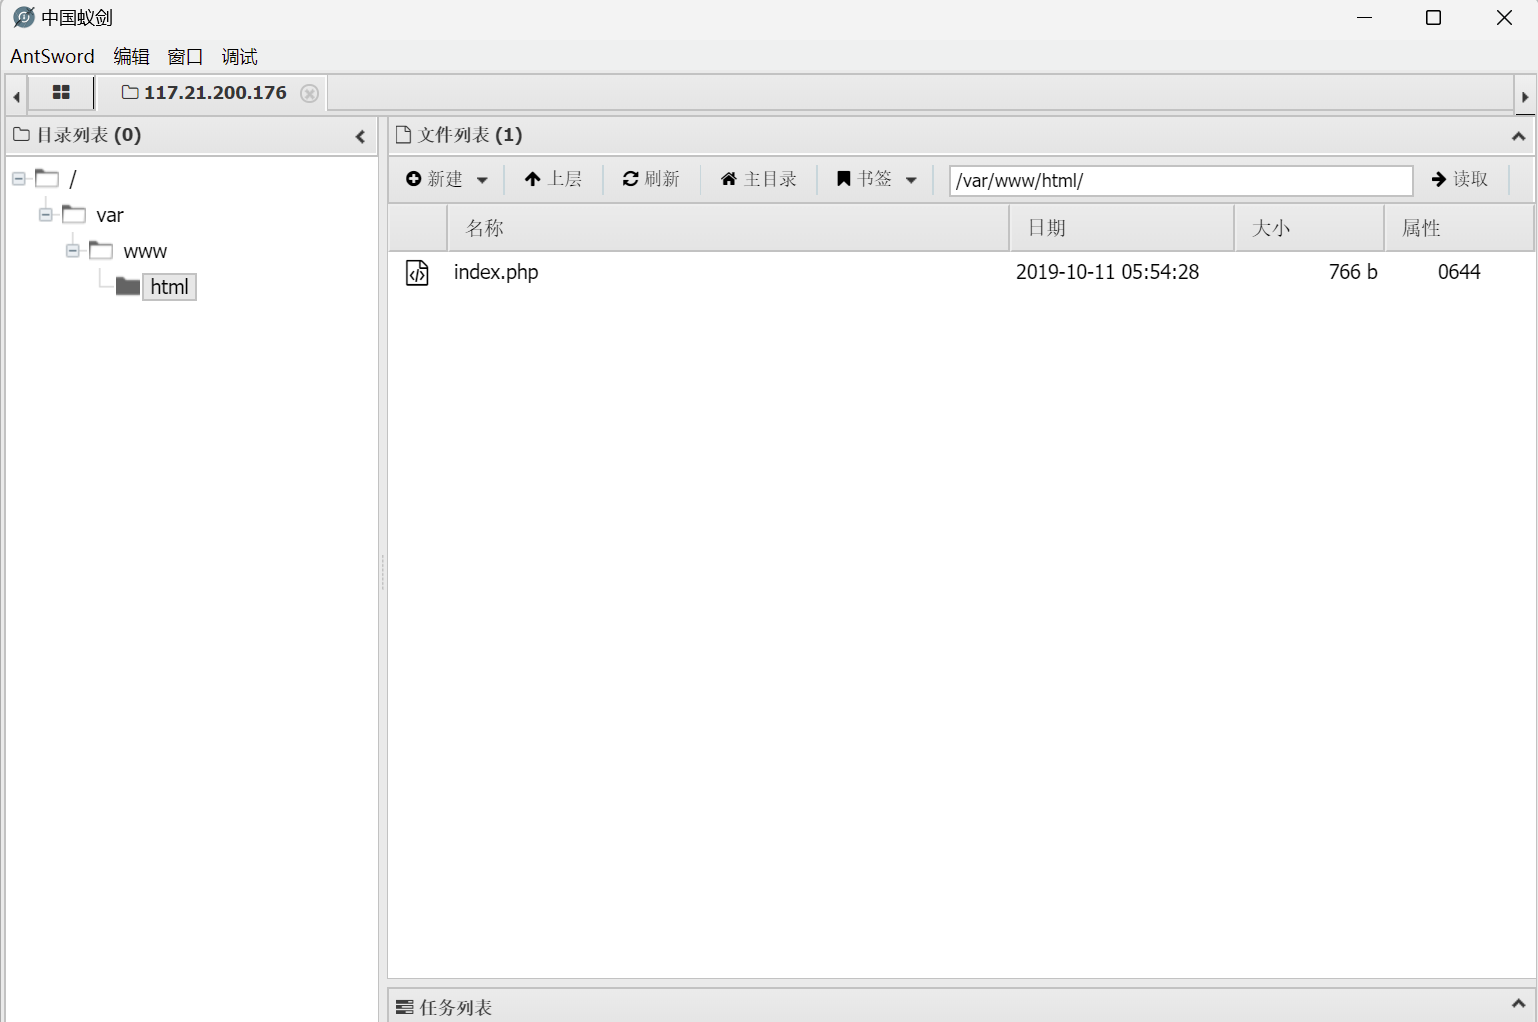Click the html folder icon in the tree
The image size is (1538, 1022).
point(127,287)
